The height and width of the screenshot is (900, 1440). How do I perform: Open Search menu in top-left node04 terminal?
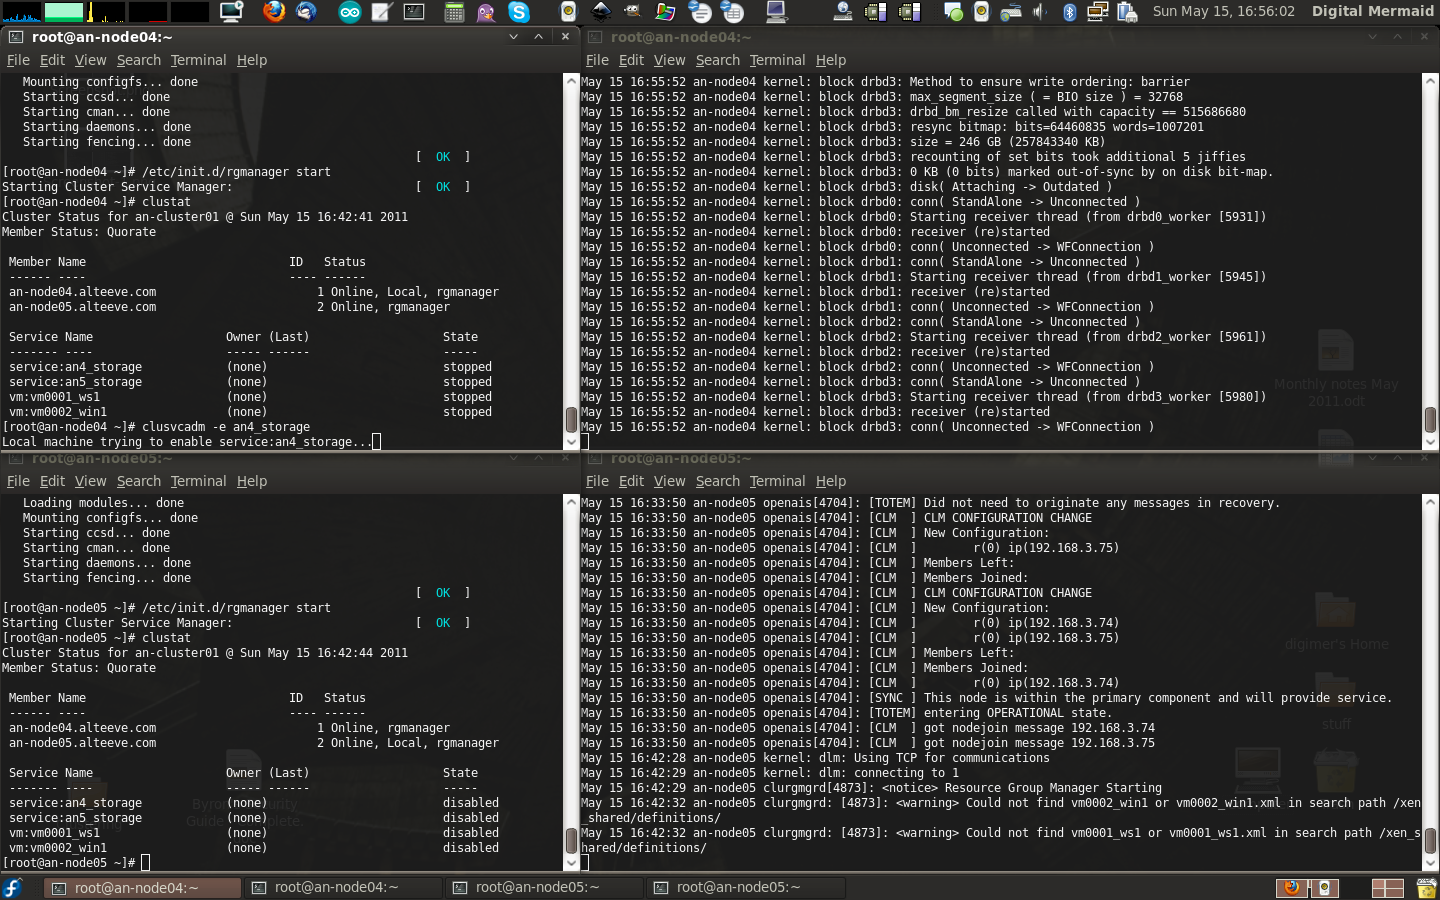[x=138, y=60]
